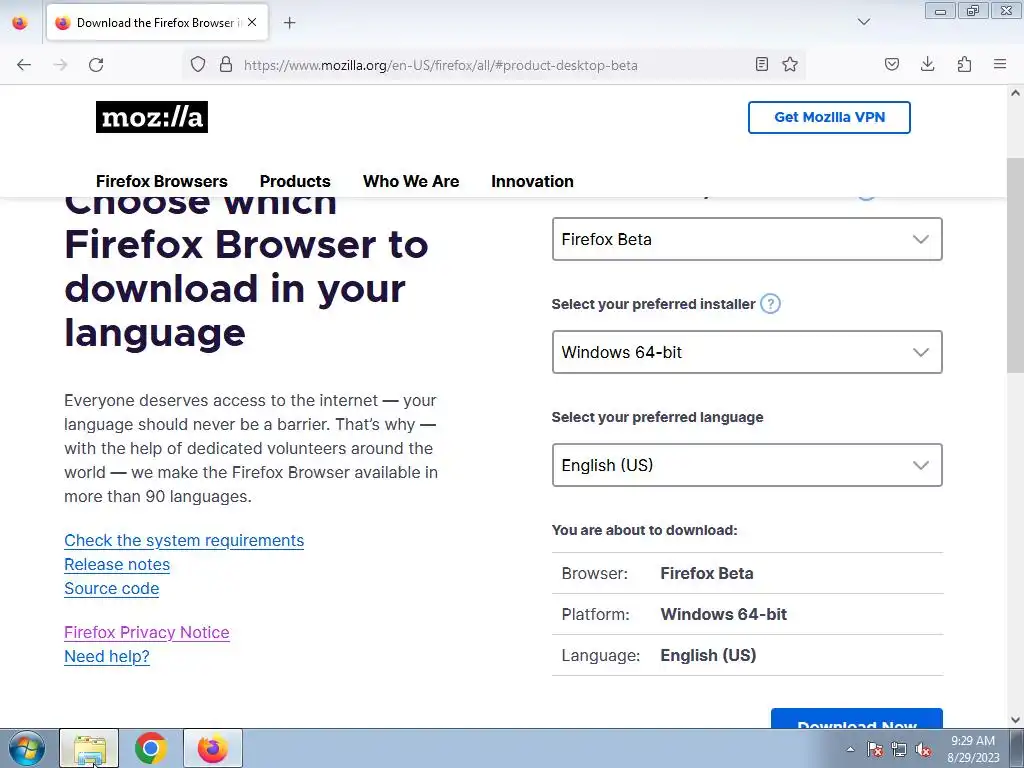Launch Google Chrome from taskbar
Screen dimensions: 1024x768
point(151,748)
